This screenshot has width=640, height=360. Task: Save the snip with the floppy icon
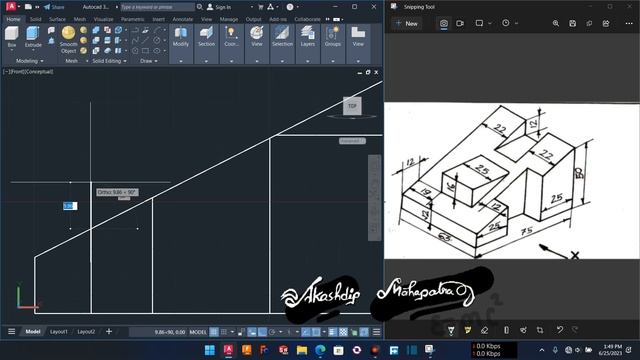572,23
